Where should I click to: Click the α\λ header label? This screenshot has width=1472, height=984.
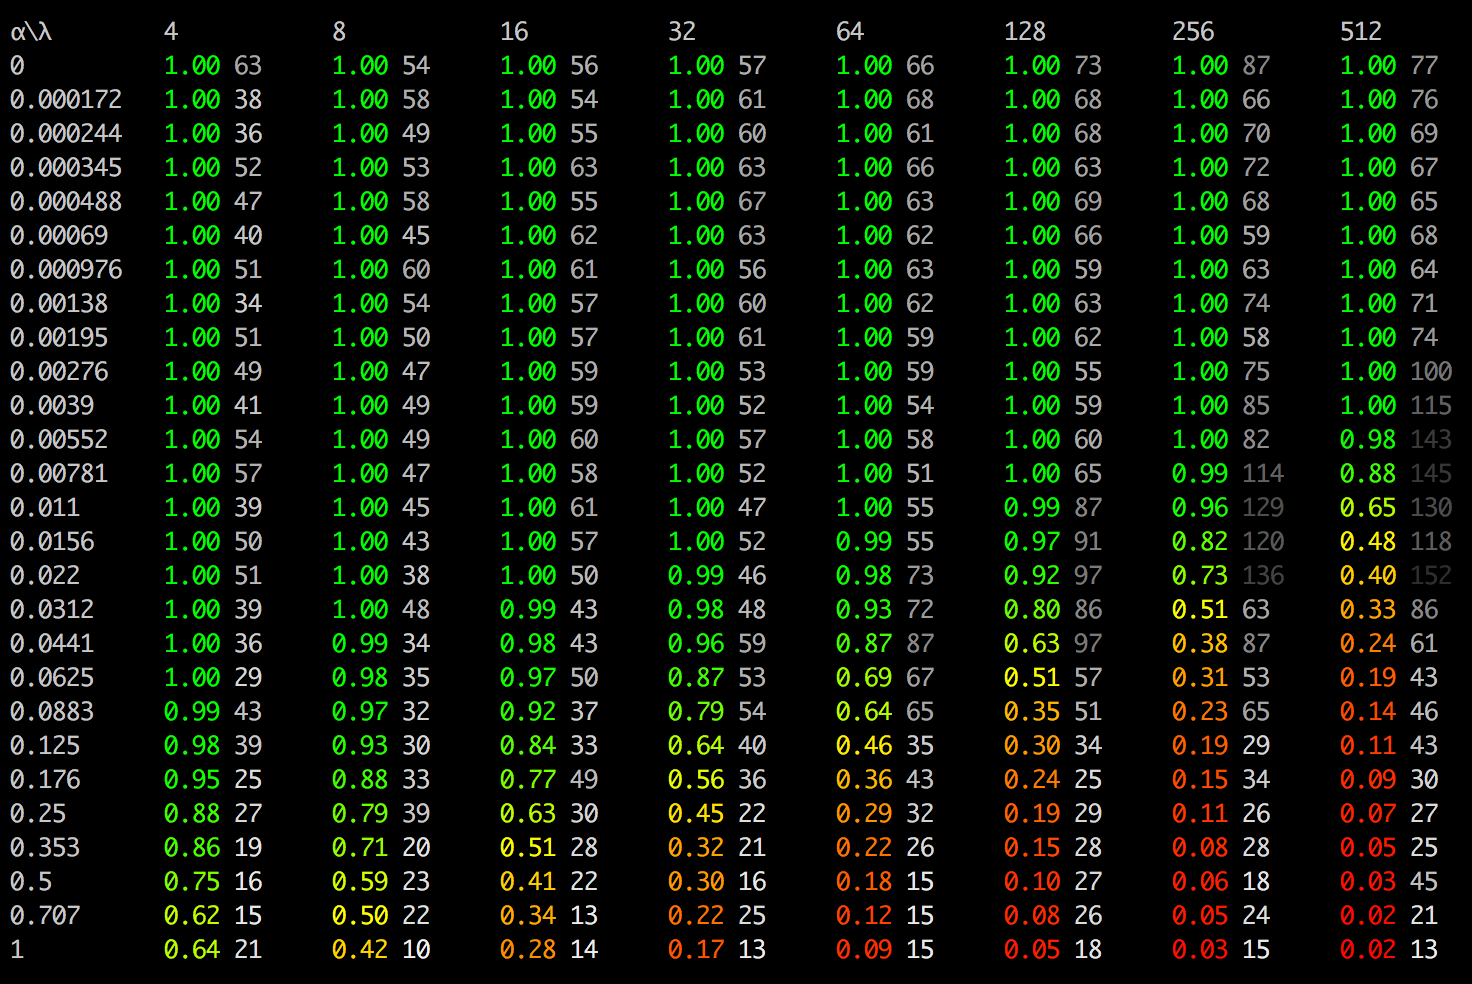tap(31, 32)
